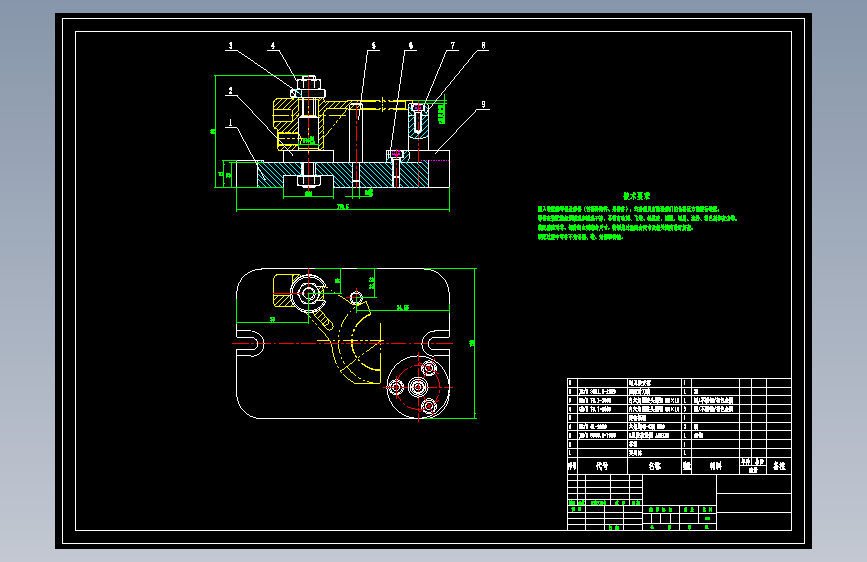This screenshot has height=562, width=867.
Task: Click the yellow hatched block in plan view
Action: (x=283, y=290)
